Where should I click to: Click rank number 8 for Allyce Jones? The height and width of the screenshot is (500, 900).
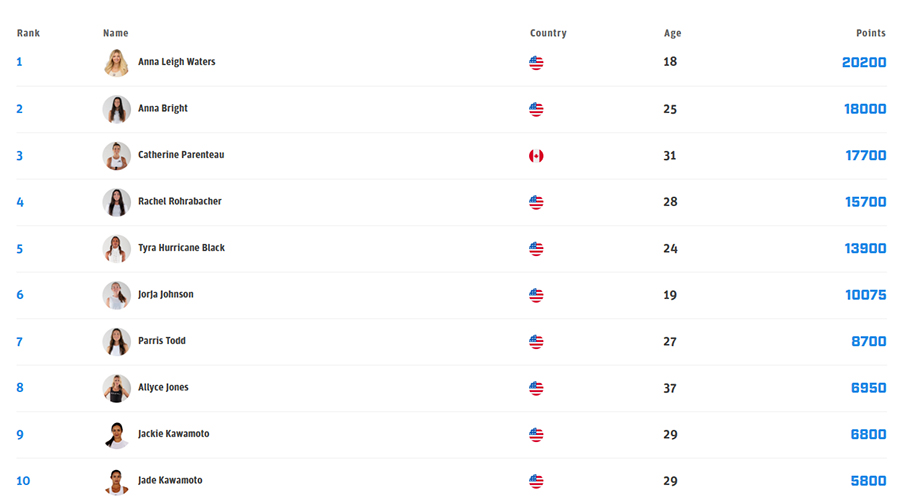click(x=20, y=388)
